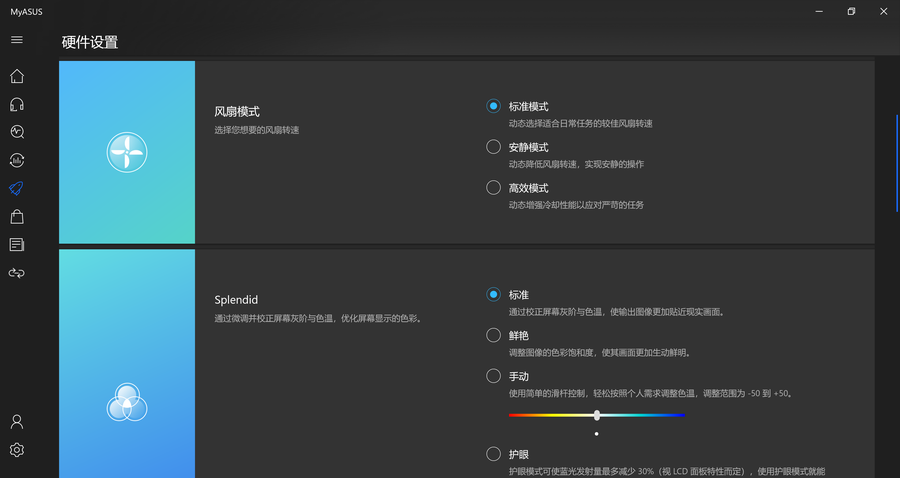
Task: Go to the Home page icon
Action: [16, 76]
